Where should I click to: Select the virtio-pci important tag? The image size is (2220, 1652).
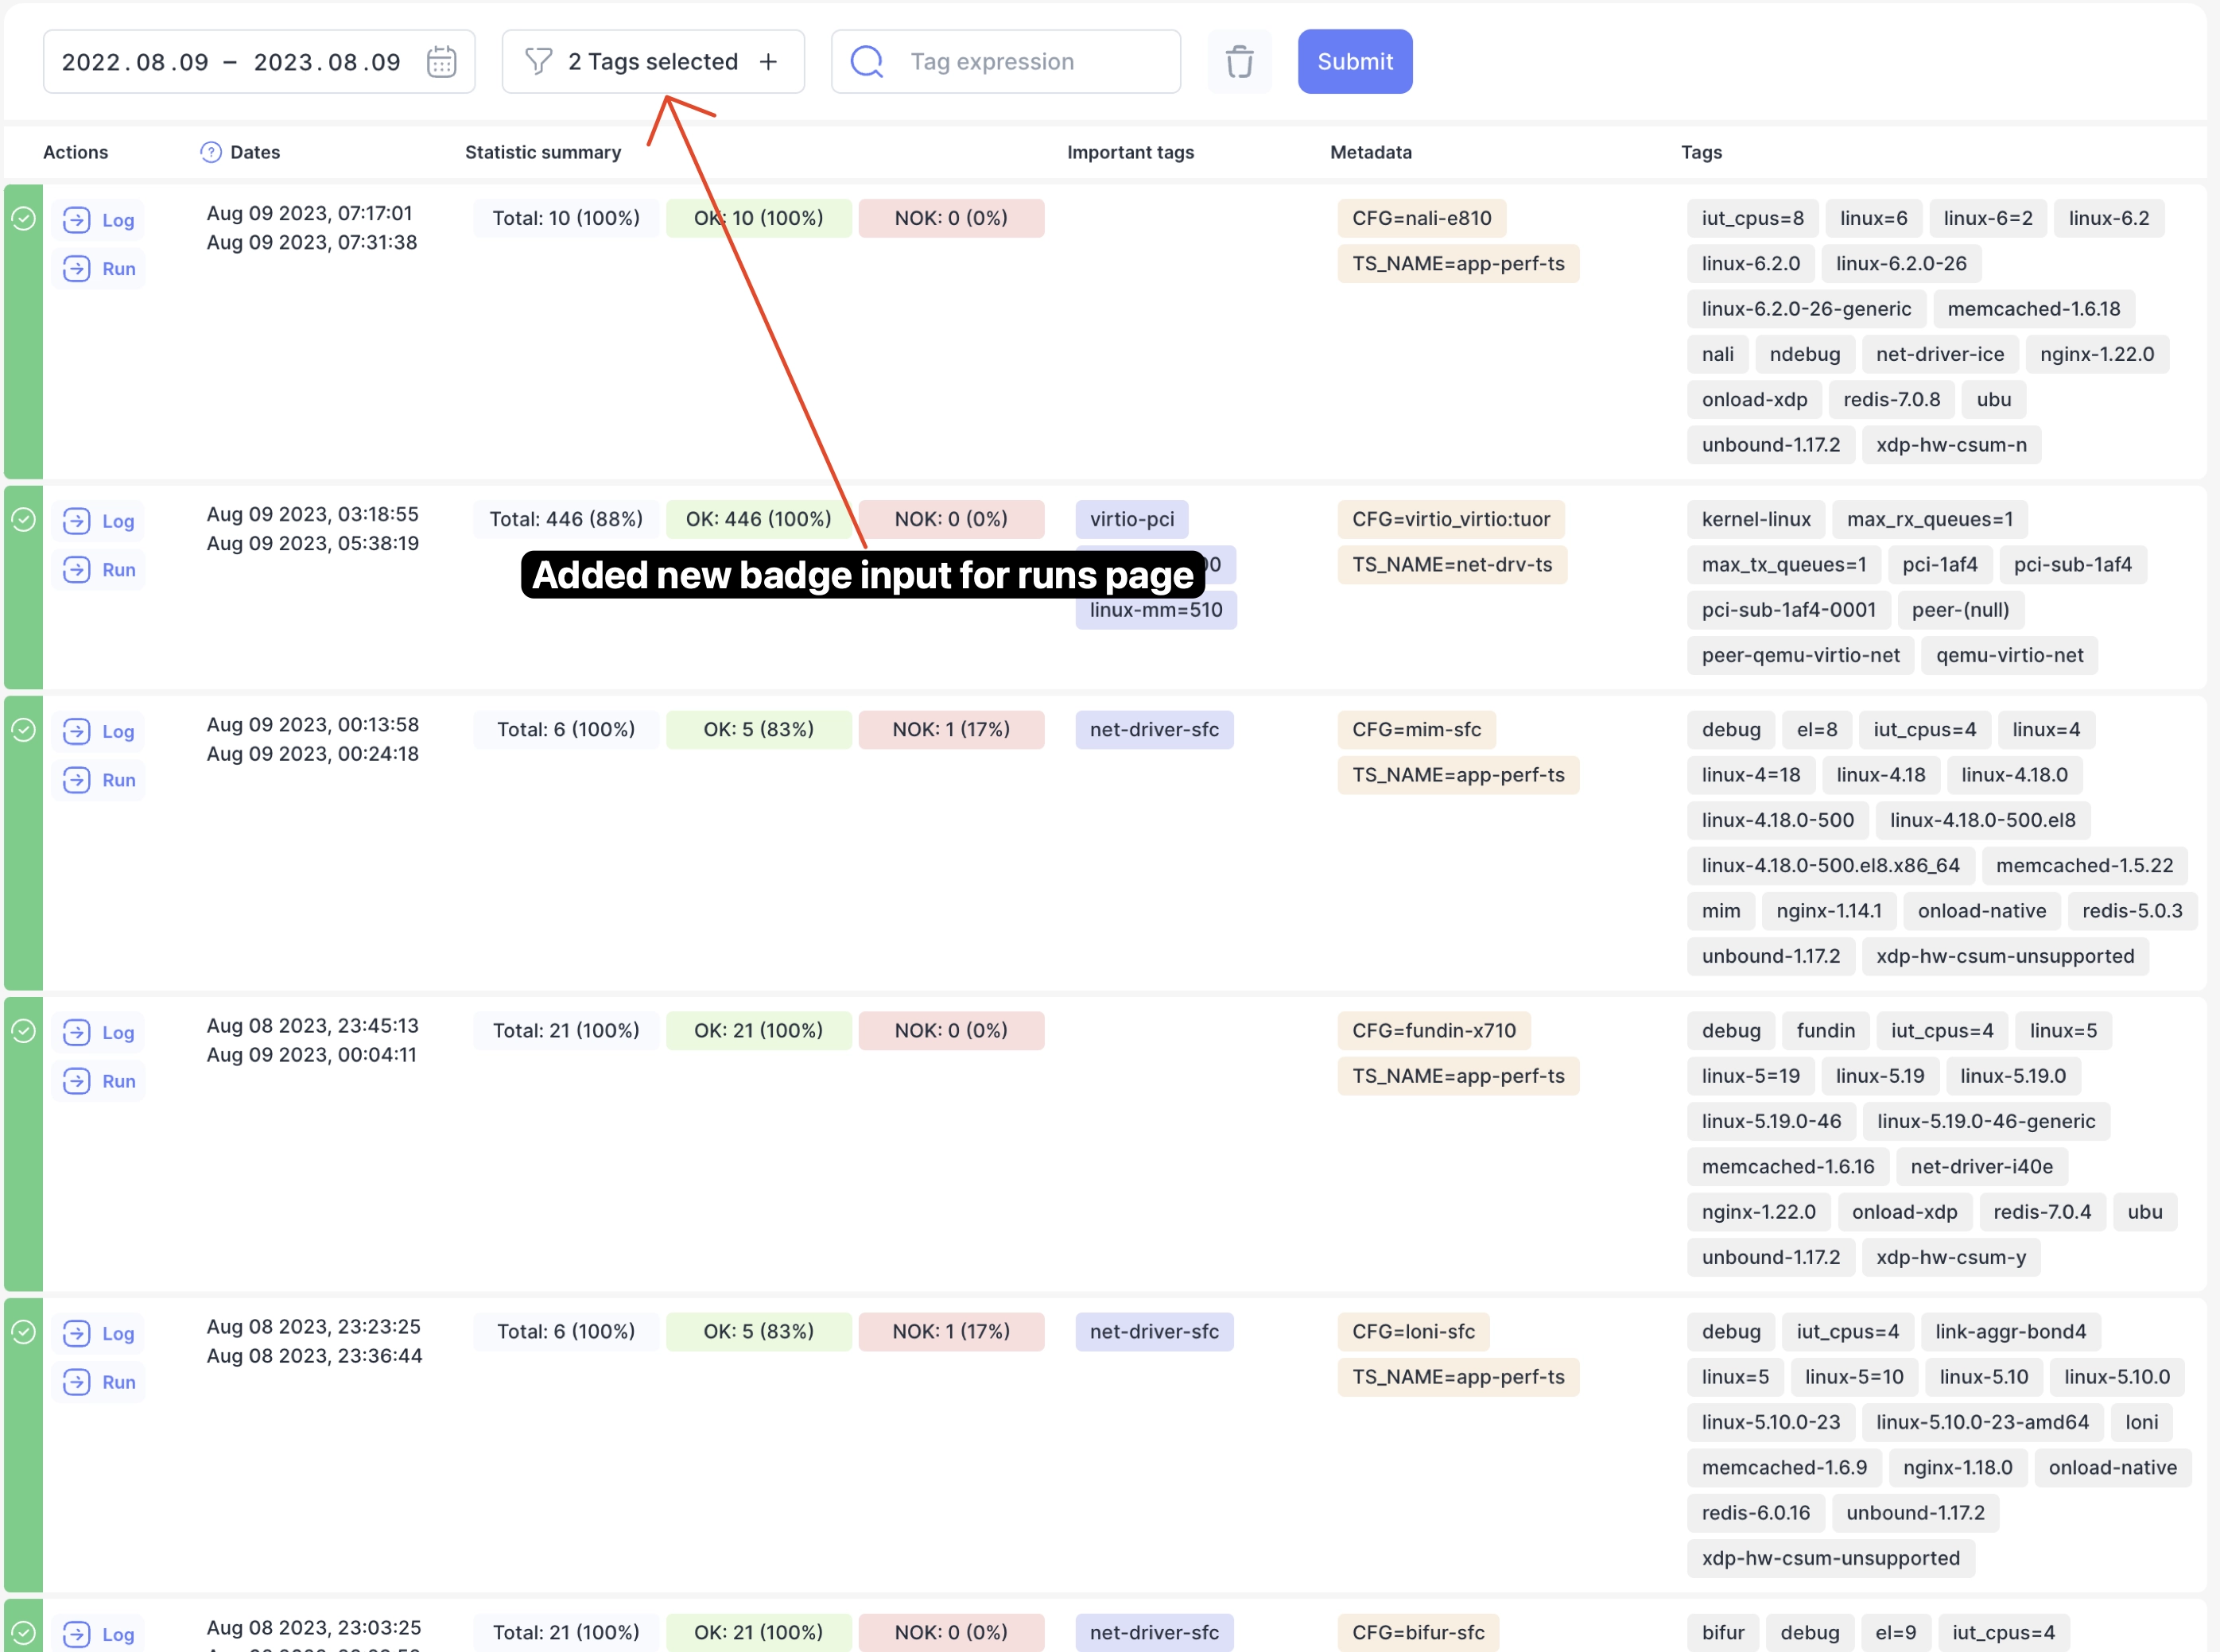1131,519
